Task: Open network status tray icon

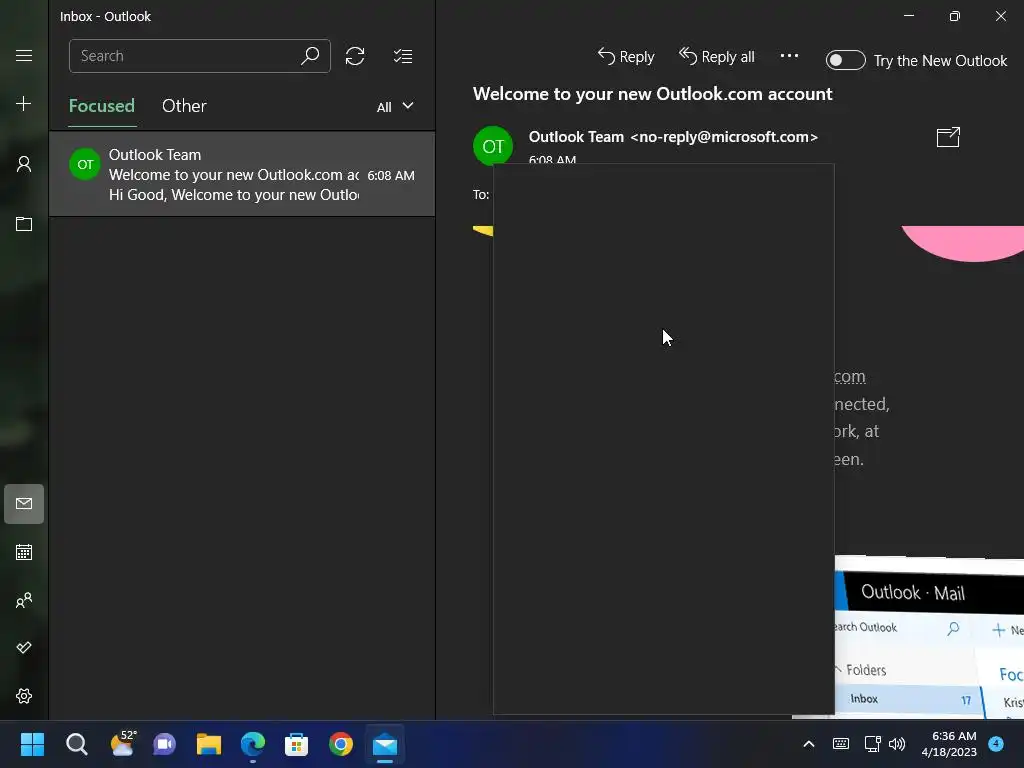Action: 872,744
